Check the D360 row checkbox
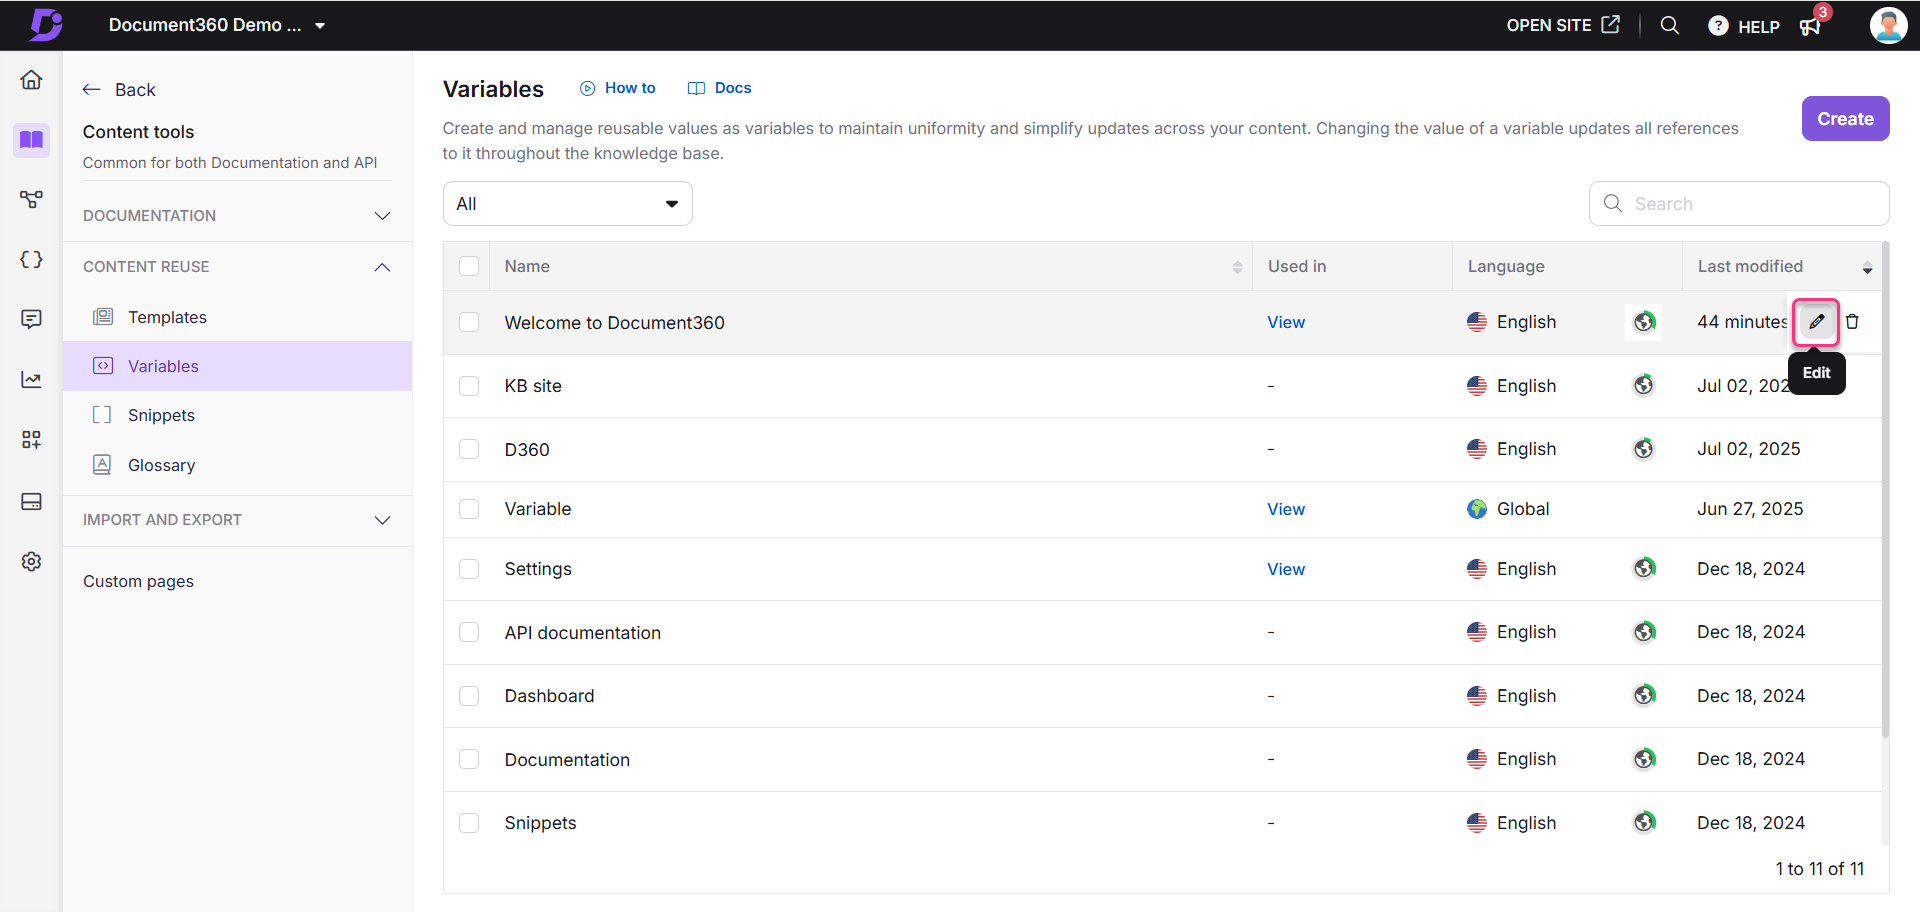The image size is (1920, 912). pos(469,449)
